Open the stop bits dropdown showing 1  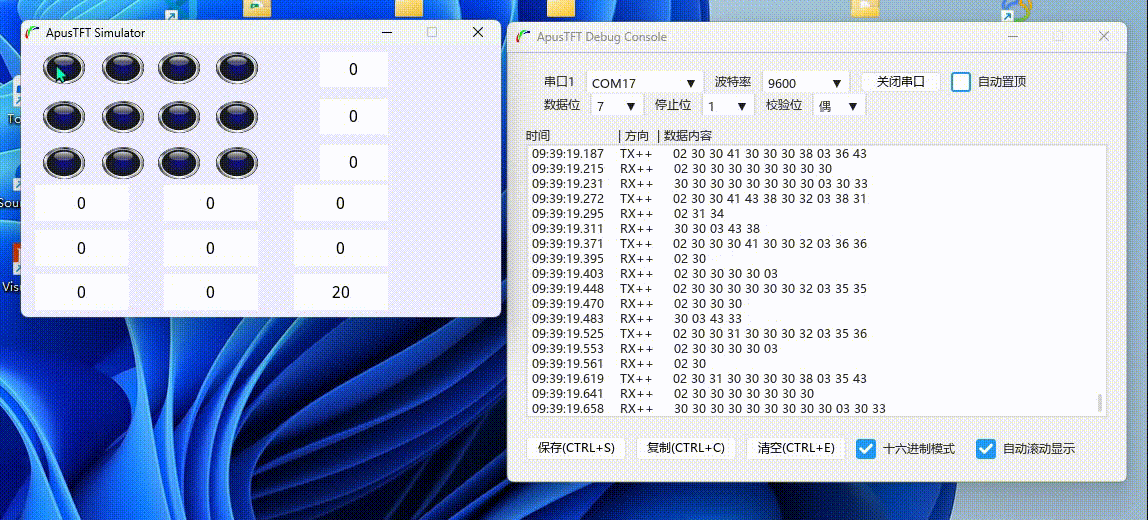[x=728, y=106]
